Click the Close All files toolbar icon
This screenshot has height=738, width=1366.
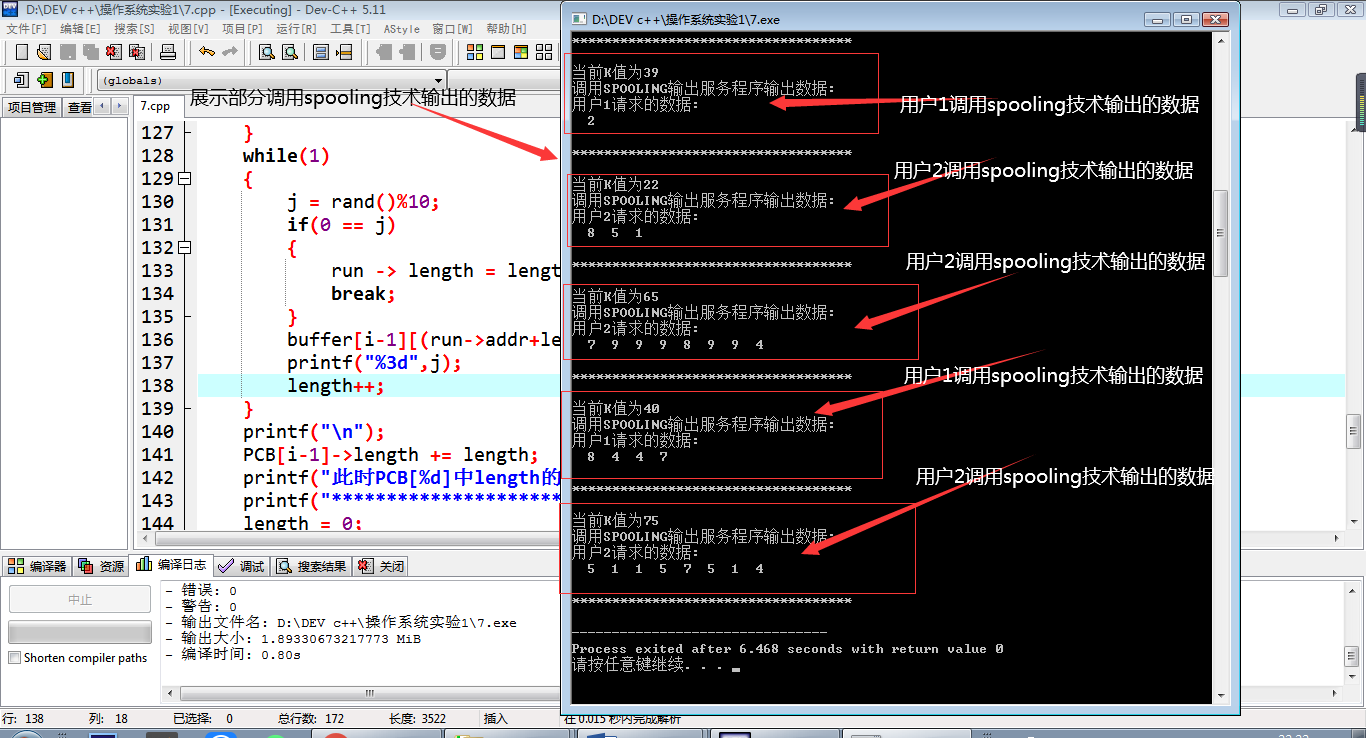(x=136, y=52)
